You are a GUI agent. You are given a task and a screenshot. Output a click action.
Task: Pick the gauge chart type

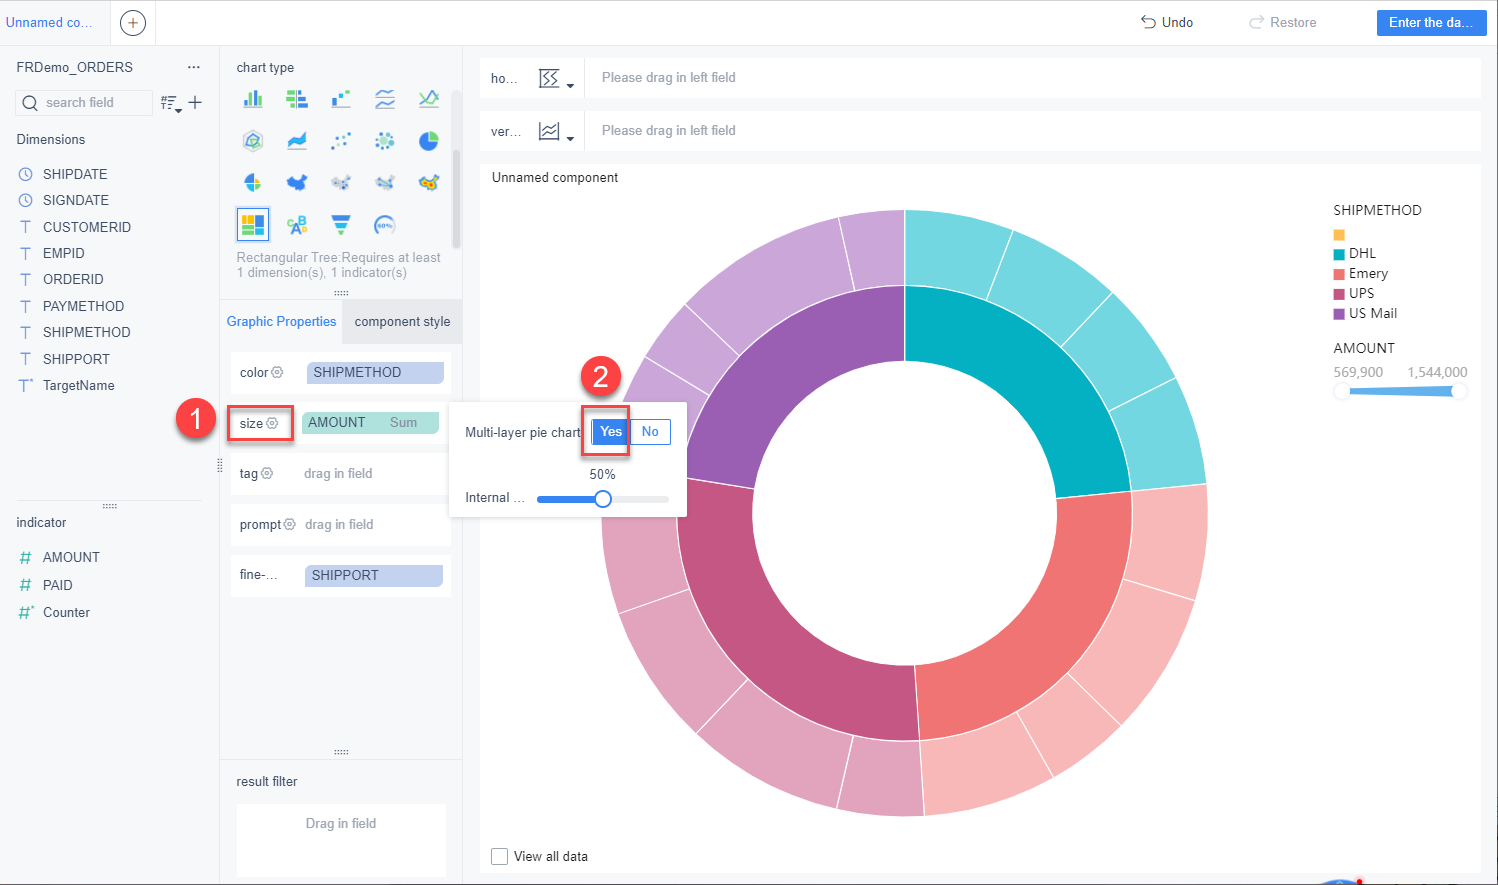click(385, 224)
